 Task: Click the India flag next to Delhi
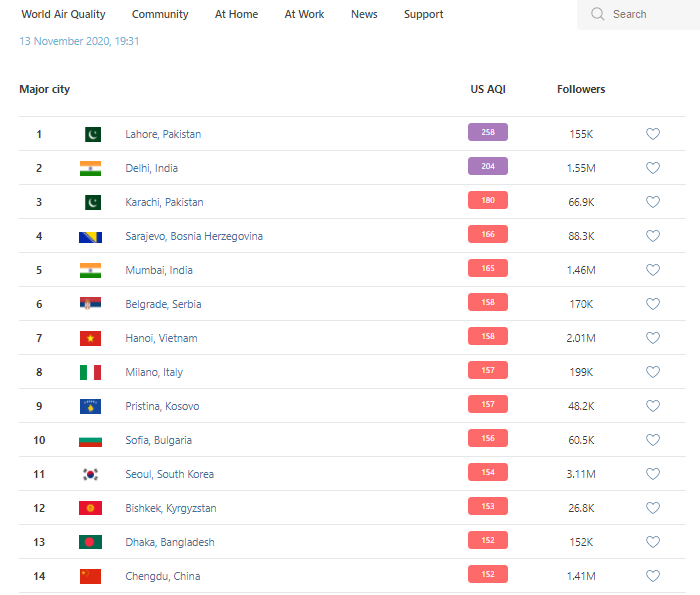[91, 168]
